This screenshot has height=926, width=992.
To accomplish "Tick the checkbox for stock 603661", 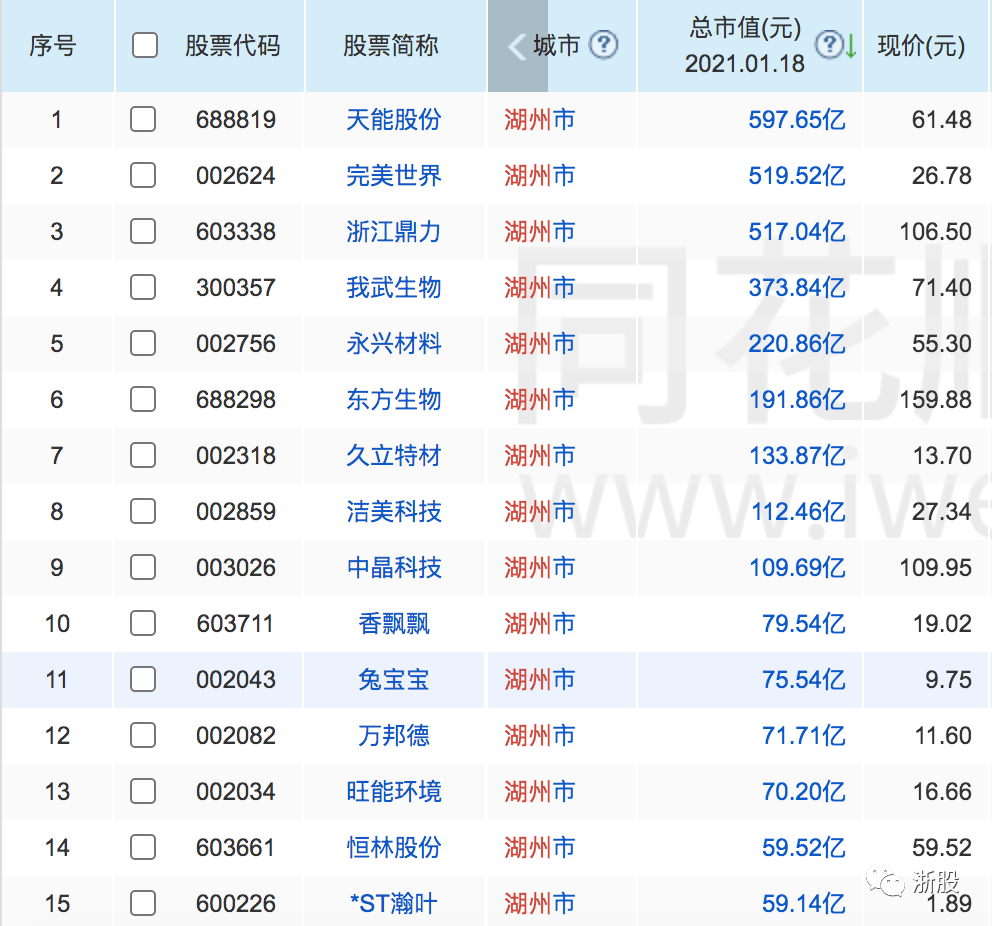I will coord(143,847).
